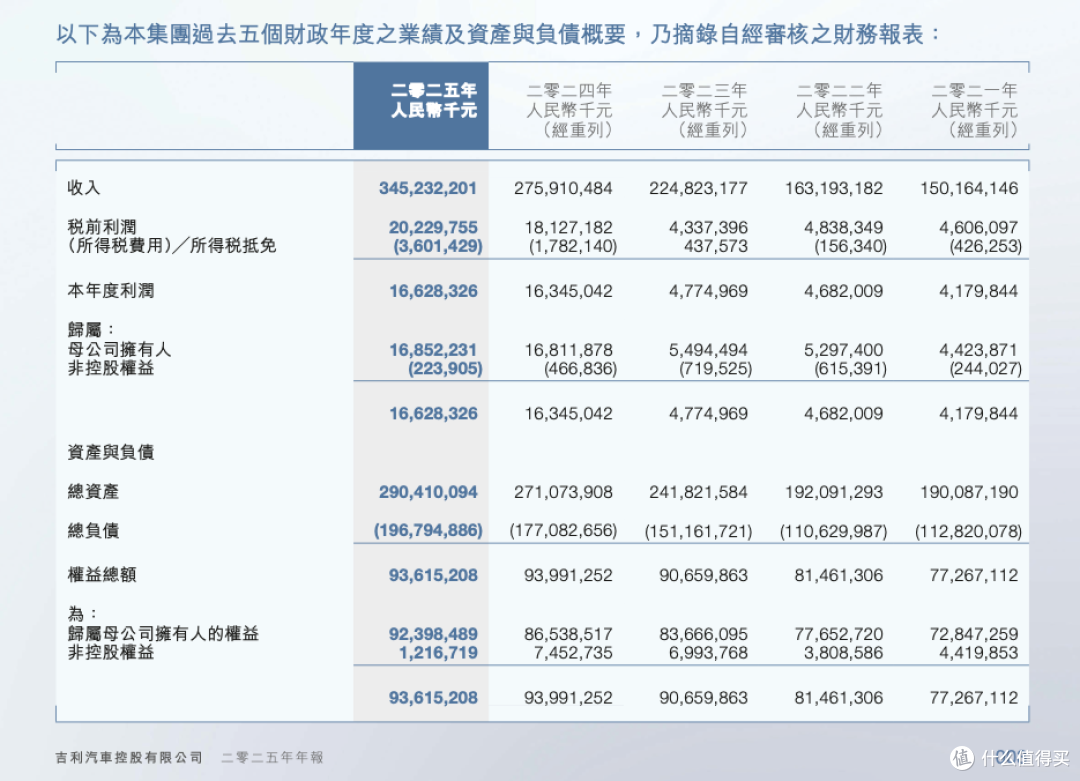Click pre-tax profit value 4,337,396
The width and height of the screenshot is (1080, 781).
(708, 227)
